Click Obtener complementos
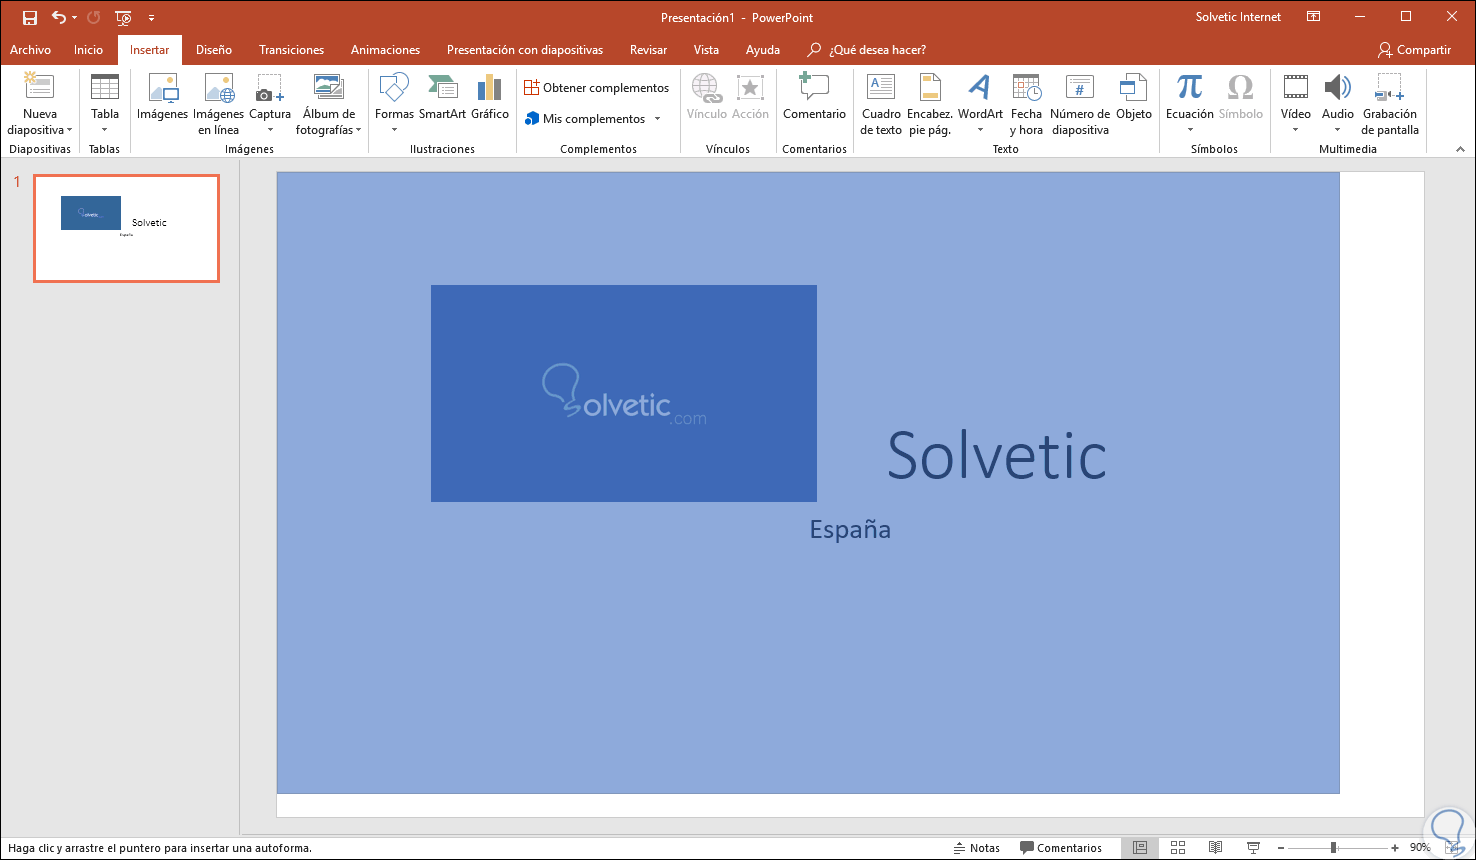The image size is (1476, 860). point(597,88)
